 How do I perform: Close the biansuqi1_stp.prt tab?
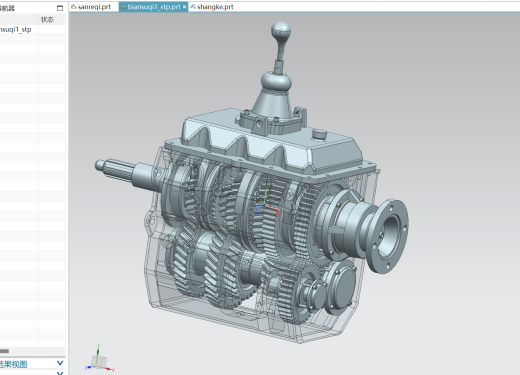point(185,7)
